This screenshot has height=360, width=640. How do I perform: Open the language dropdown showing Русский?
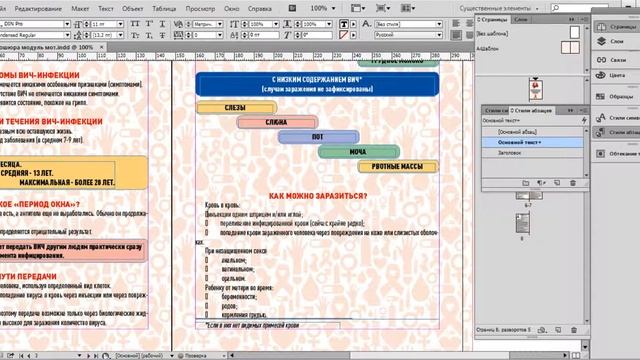(439, 35)
